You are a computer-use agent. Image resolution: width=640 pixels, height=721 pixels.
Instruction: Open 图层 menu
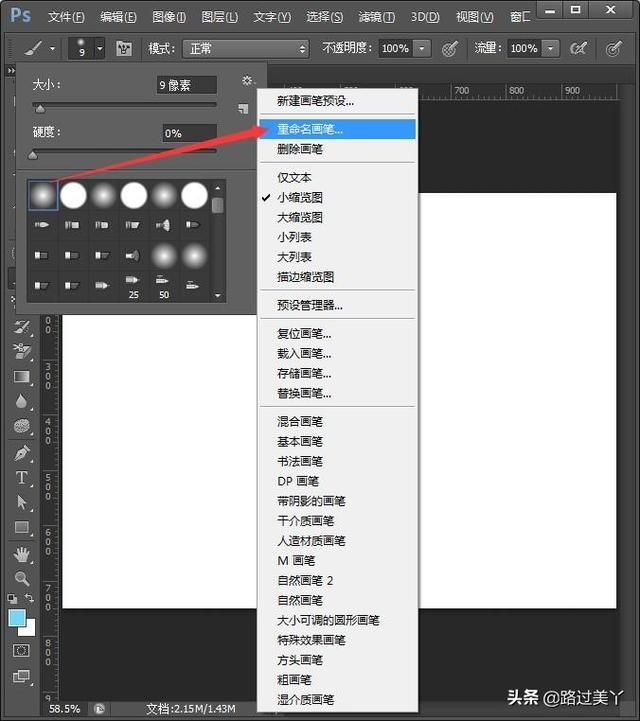point(220,17)
